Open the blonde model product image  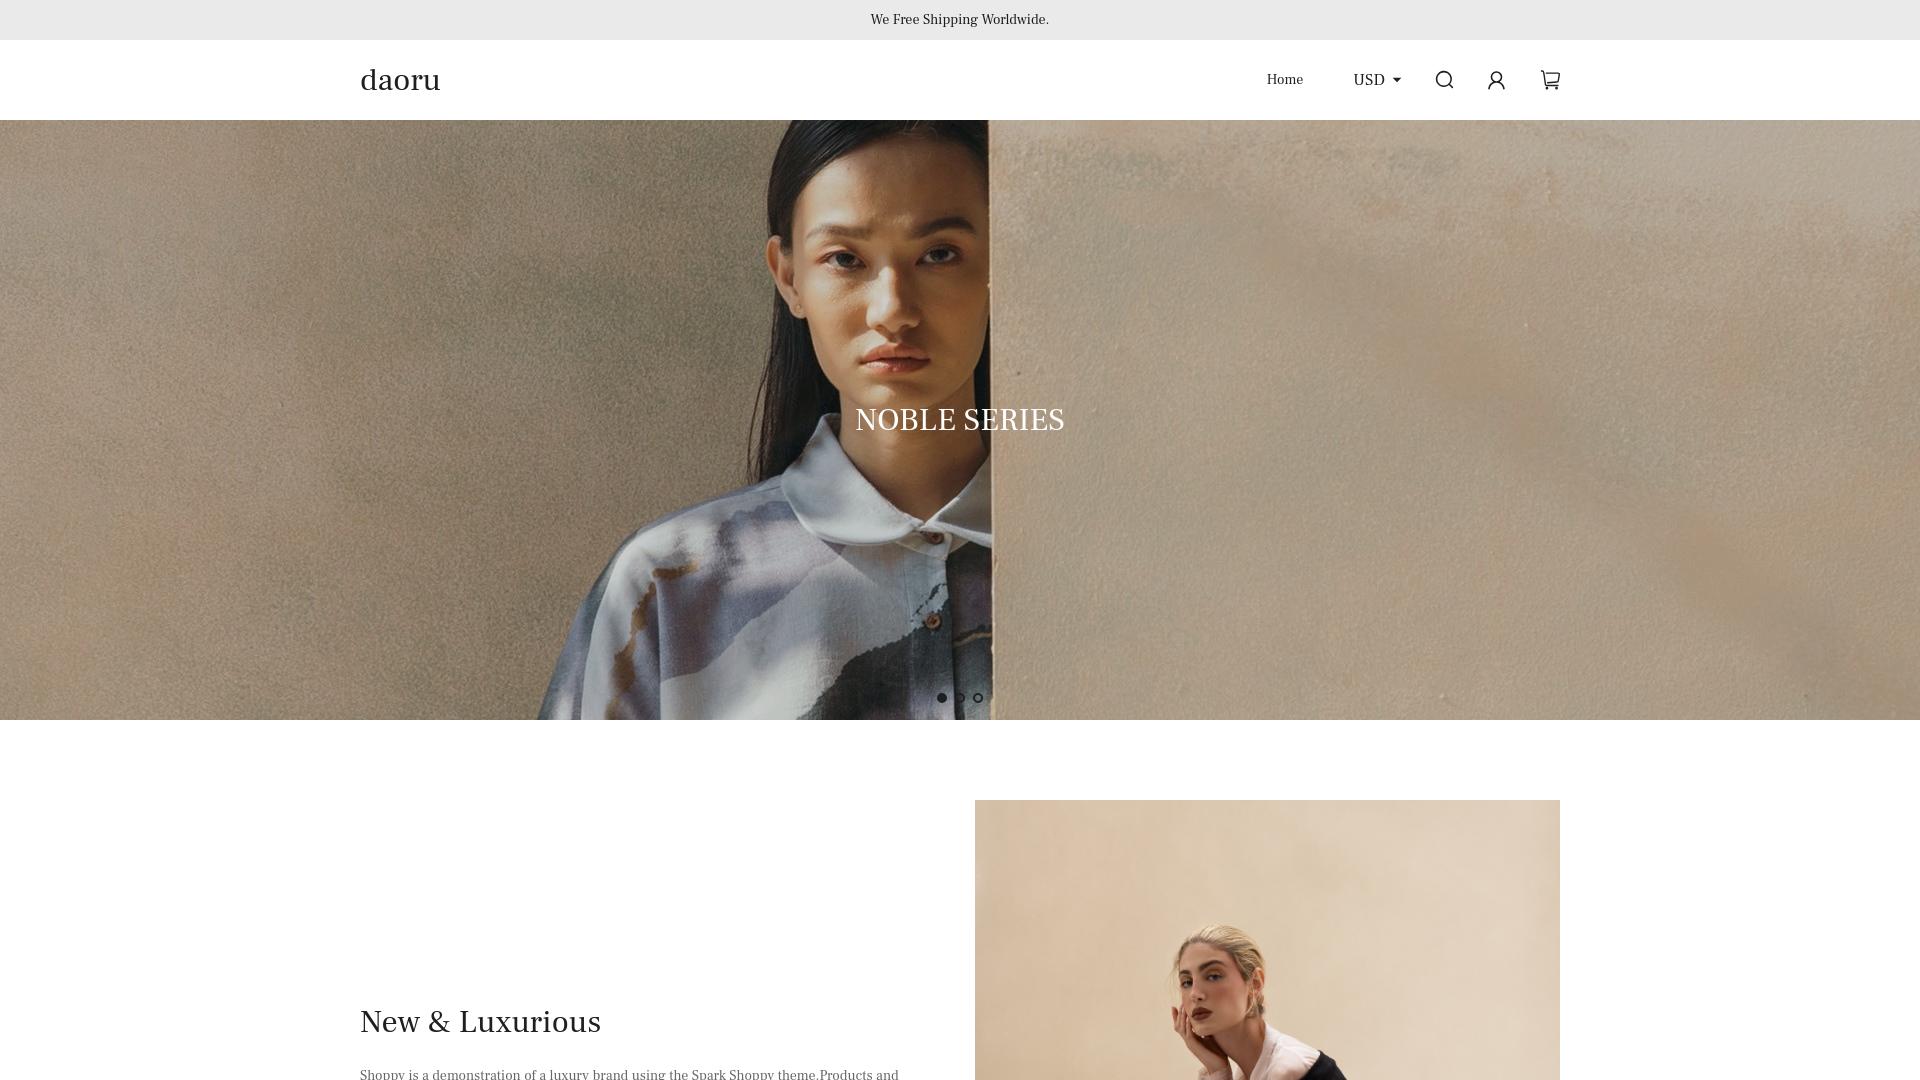(x=1267, y=940)
